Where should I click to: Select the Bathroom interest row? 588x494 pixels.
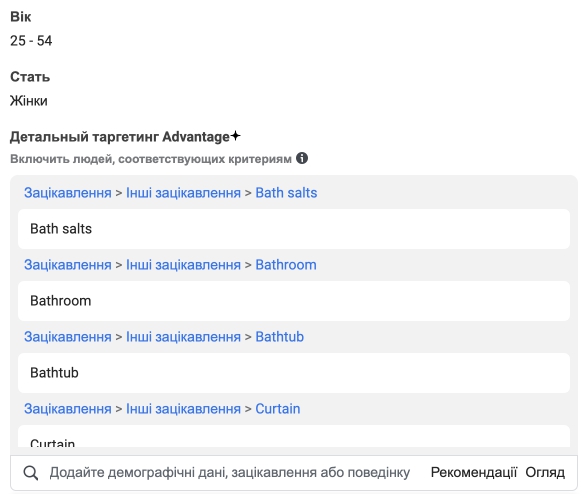(294, 301)
